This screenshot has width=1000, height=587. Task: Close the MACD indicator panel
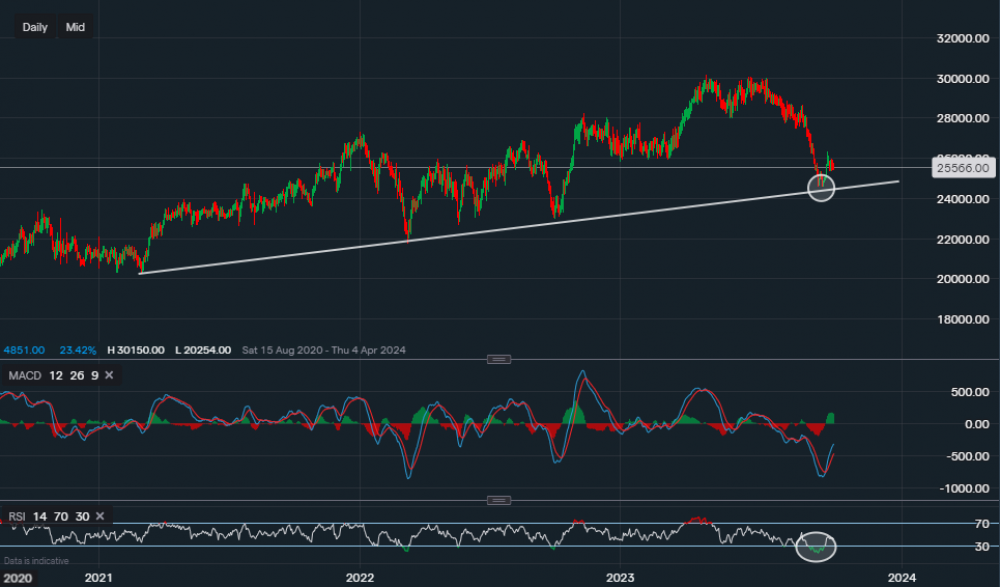coord(109,375)
